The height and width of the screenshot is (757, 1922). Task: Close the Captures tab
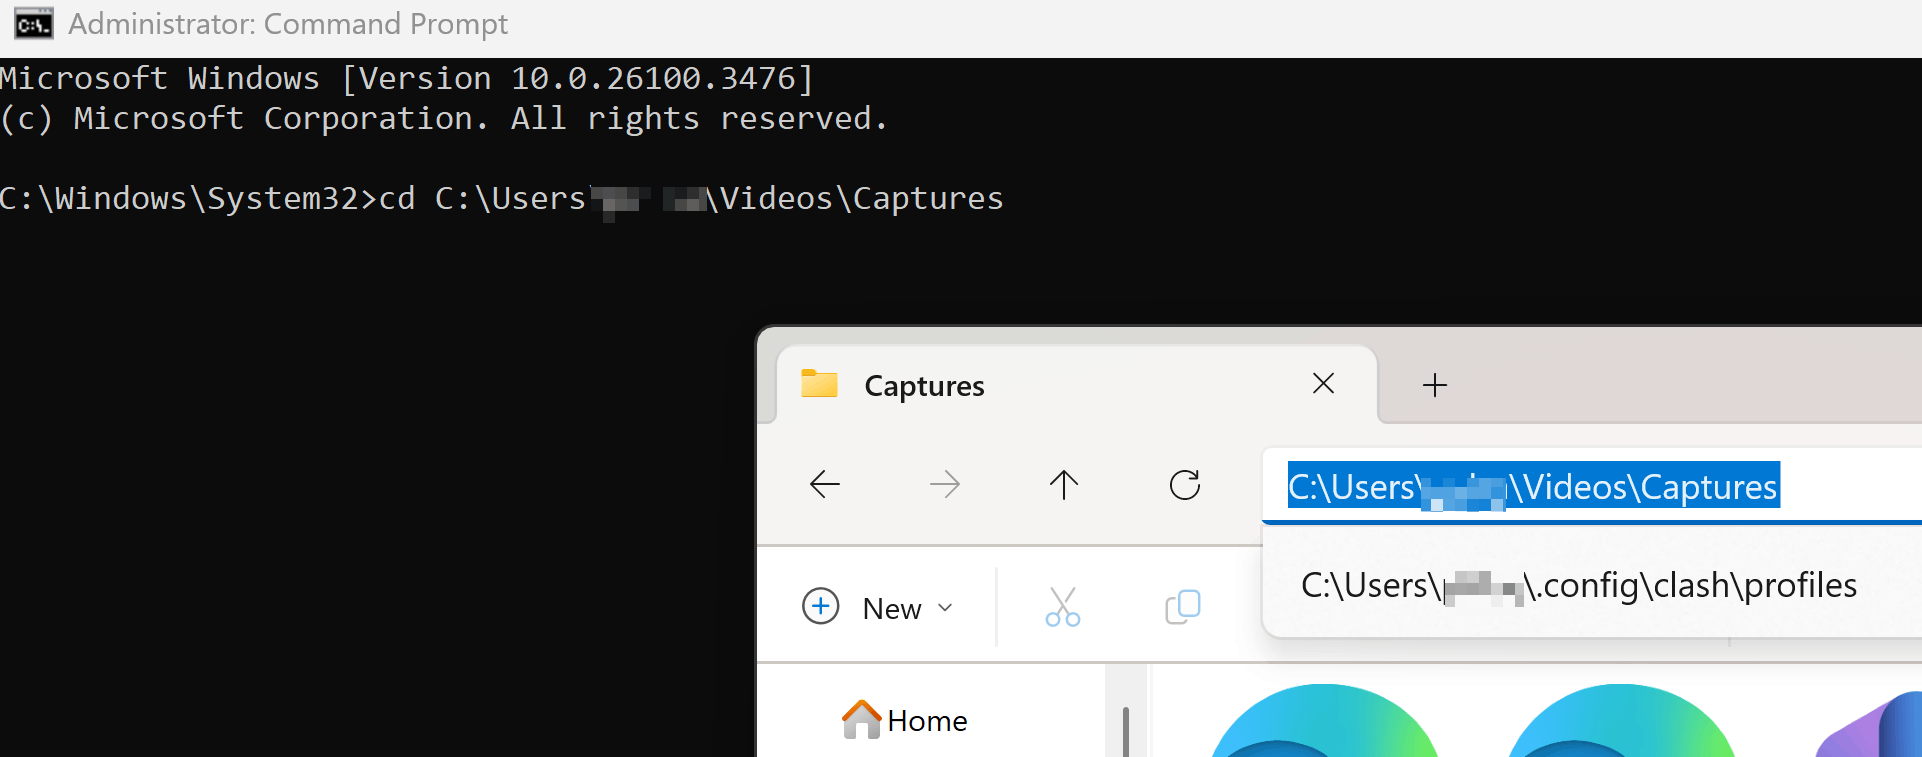point(1323,383)
